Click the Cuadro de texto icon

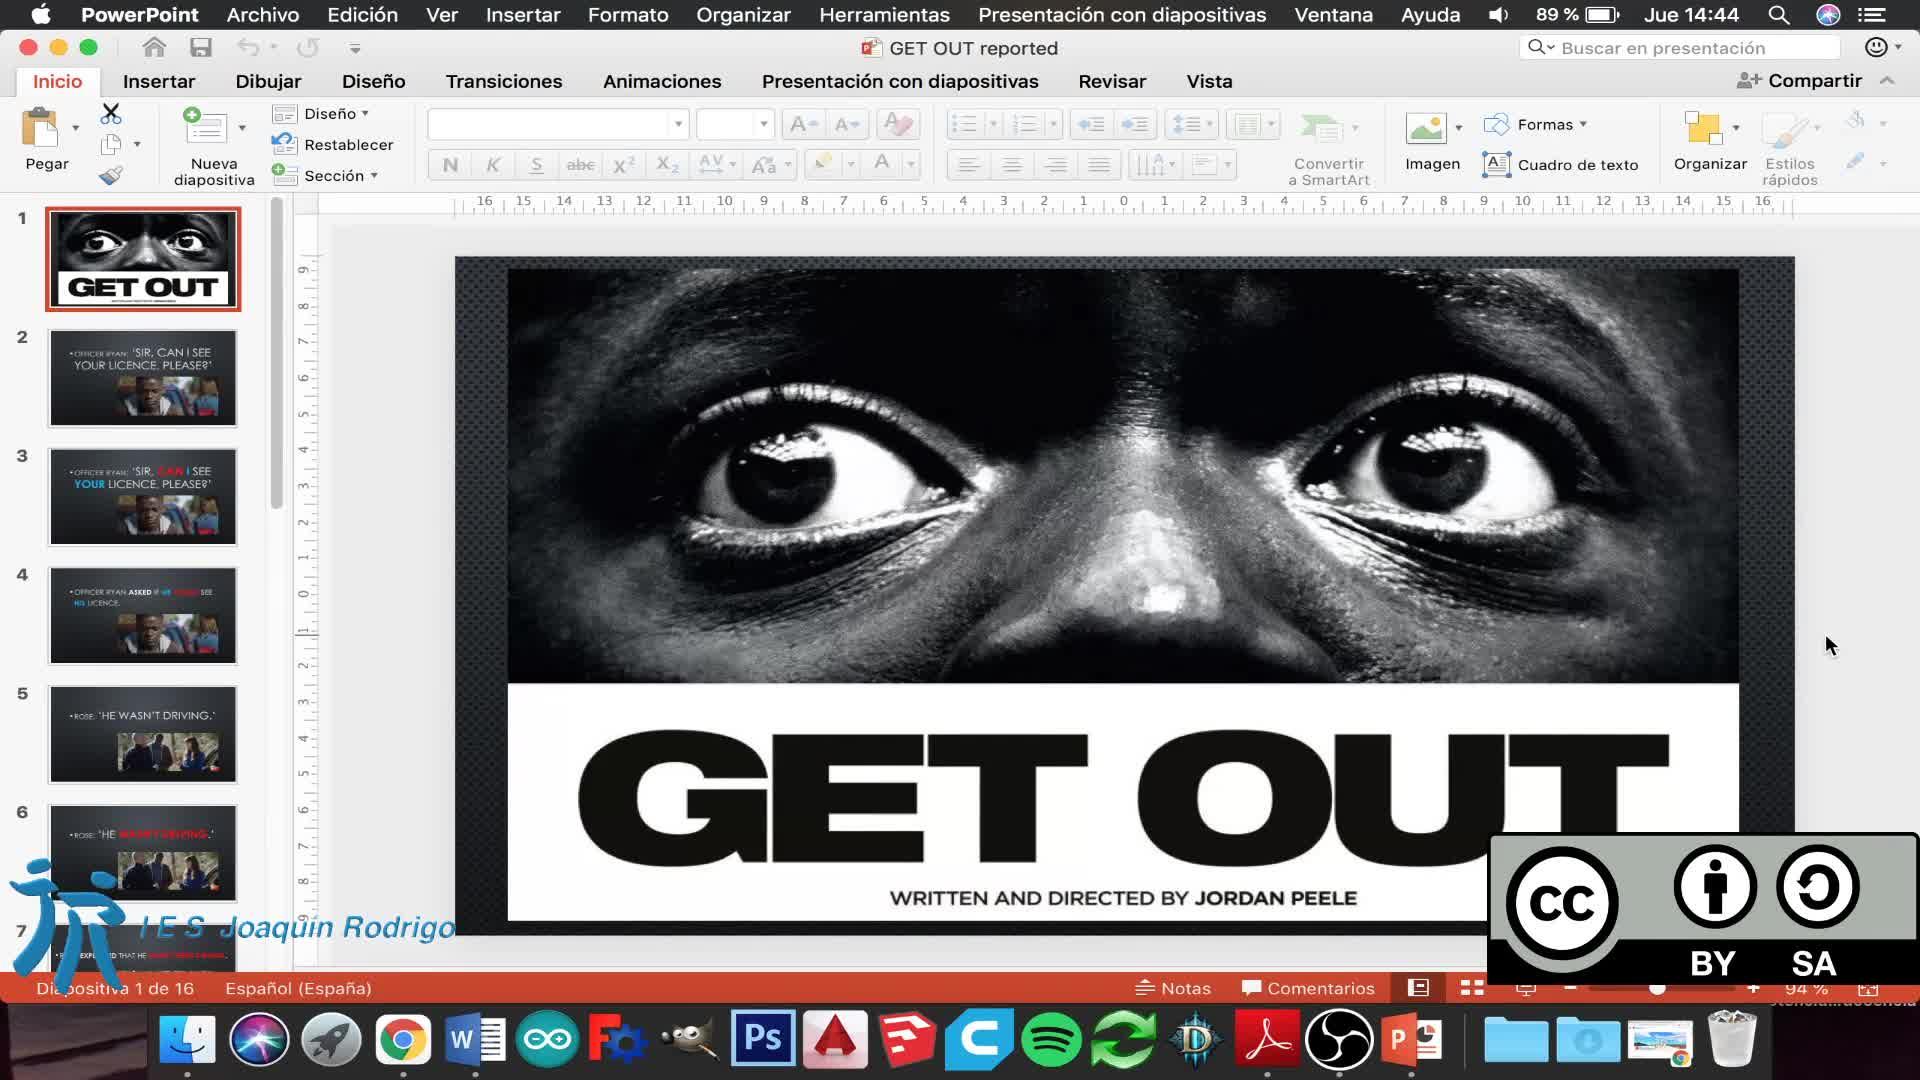pos(1496,165)
